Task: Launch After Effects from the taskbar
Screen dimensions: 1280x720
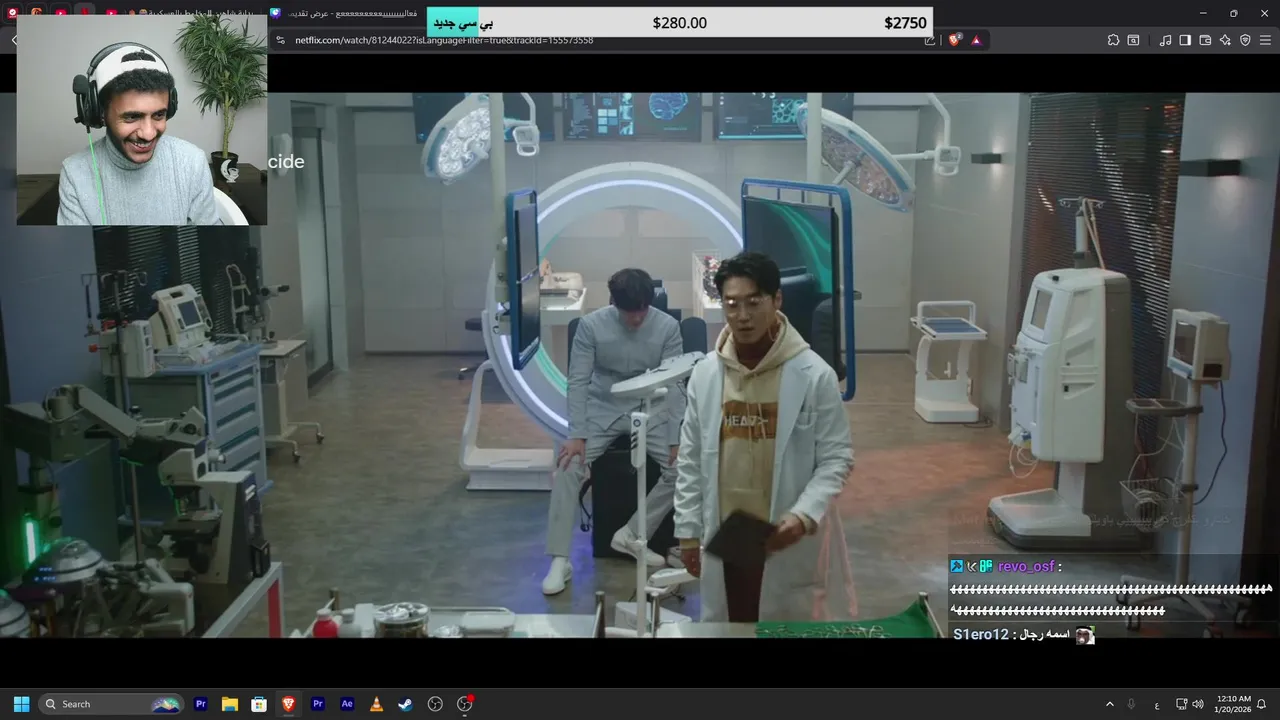Action: pos(347,704)
